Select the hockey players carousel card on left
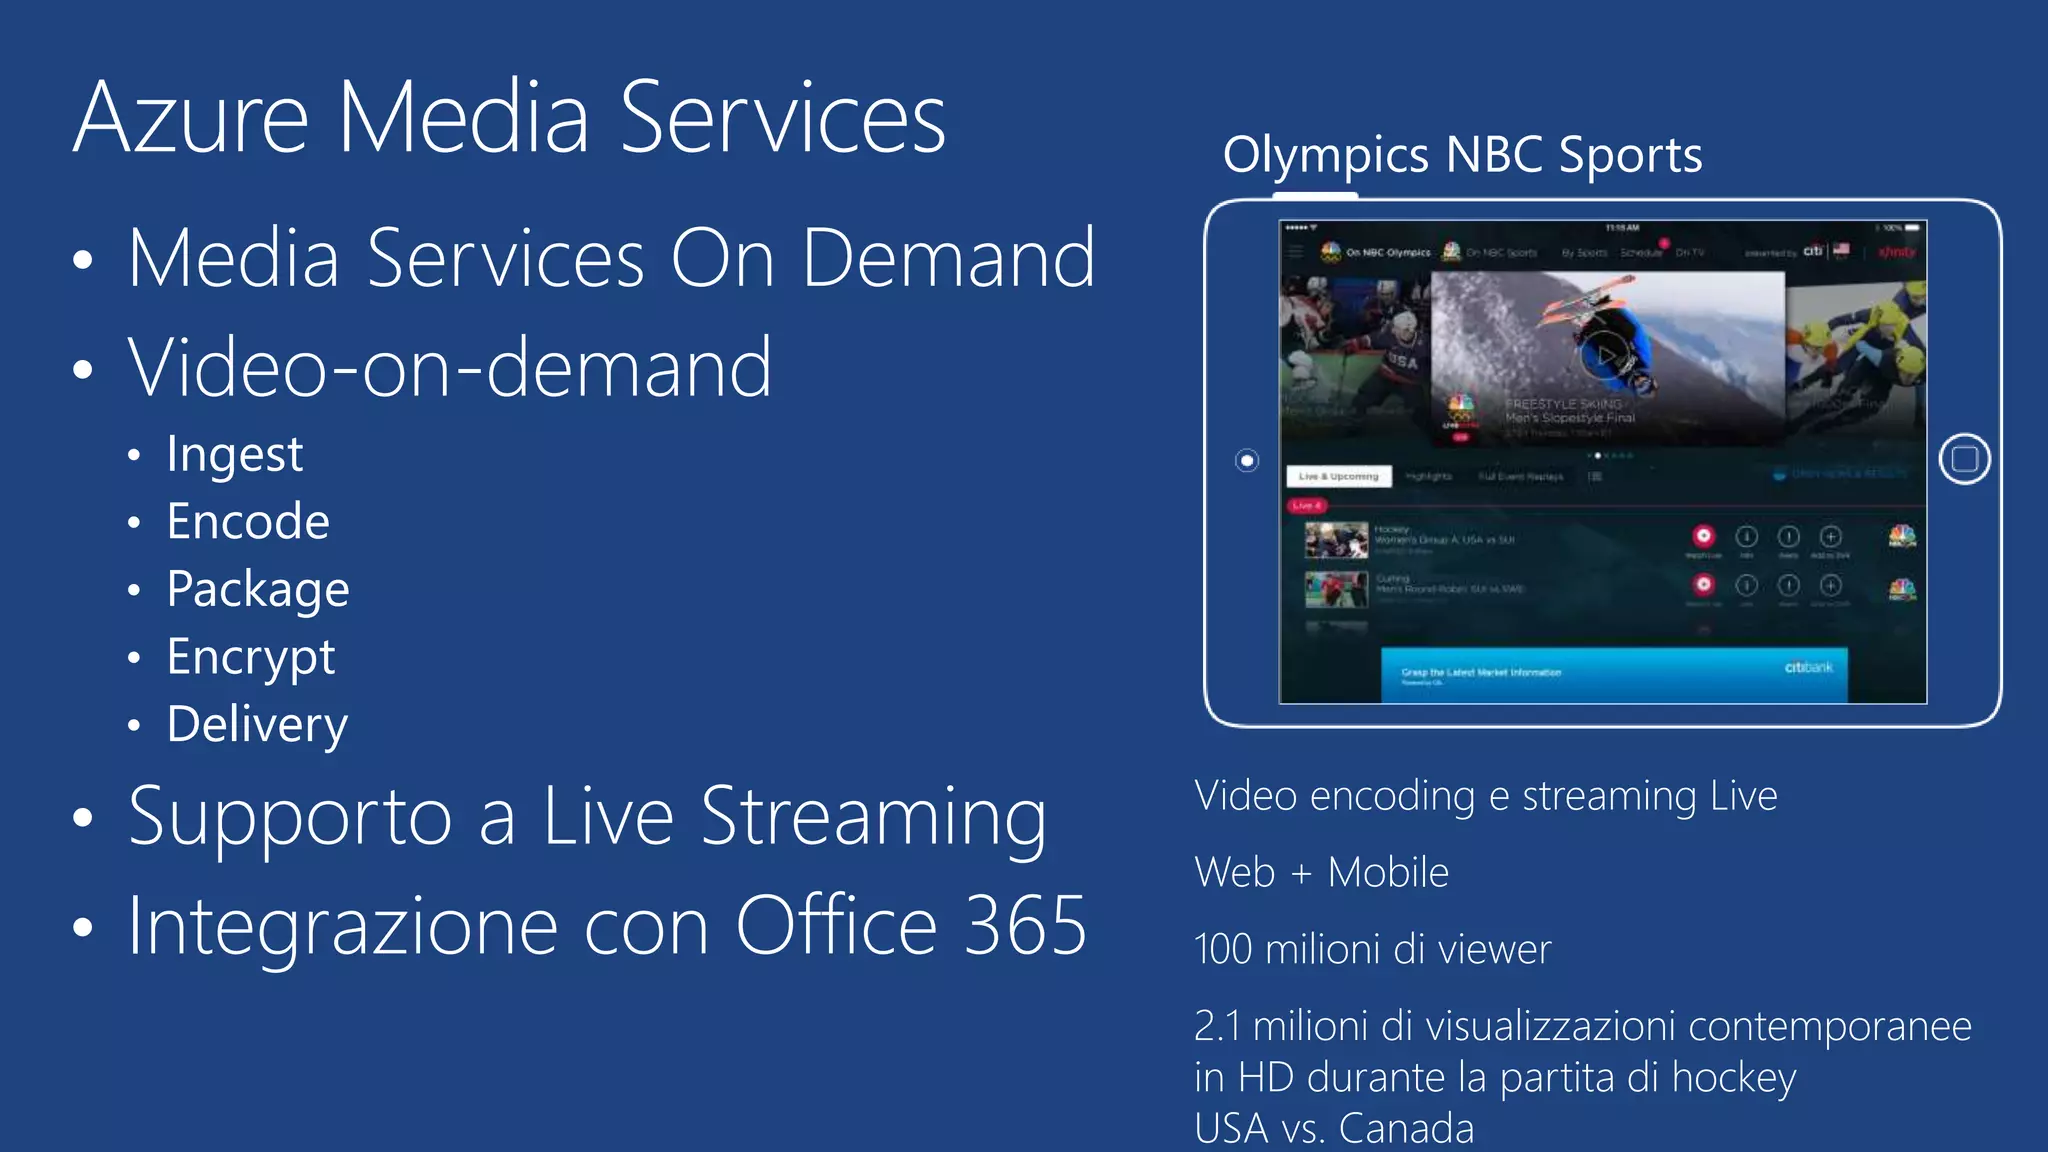2048x1152 pixels. click(1355, 350)
